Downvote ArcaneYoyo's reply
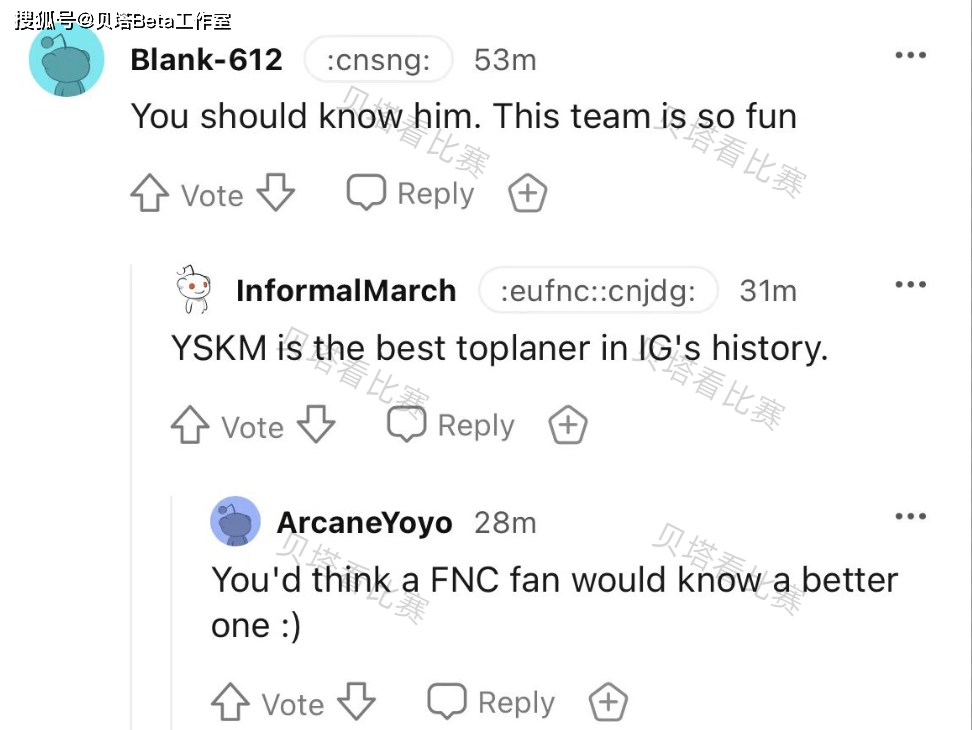The height and width of the screenshot is (730, 972). 357,702
